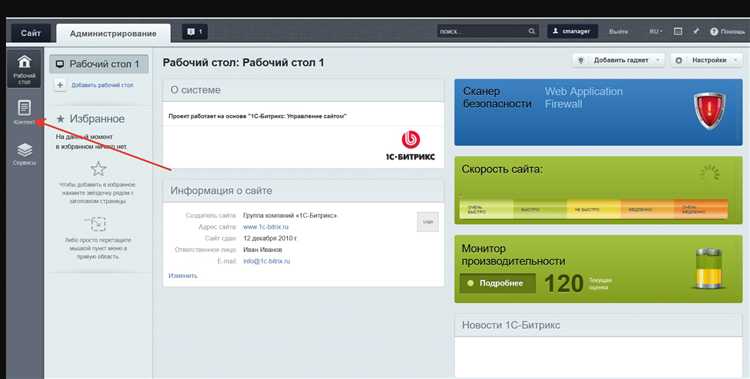750x379 pixels.
Task: Switch to the Администрирование tab
Action: (x=113, y=33)
